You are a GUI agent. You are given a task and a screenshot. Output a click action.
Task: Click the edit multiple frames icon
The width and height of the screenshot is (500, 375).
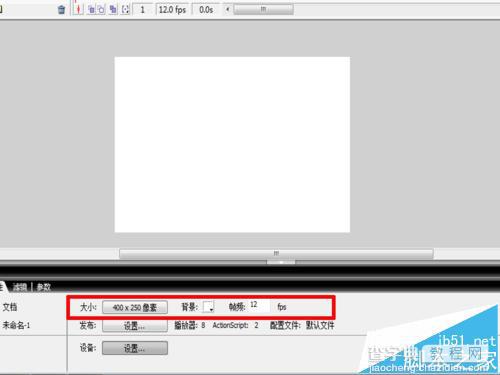113,9
